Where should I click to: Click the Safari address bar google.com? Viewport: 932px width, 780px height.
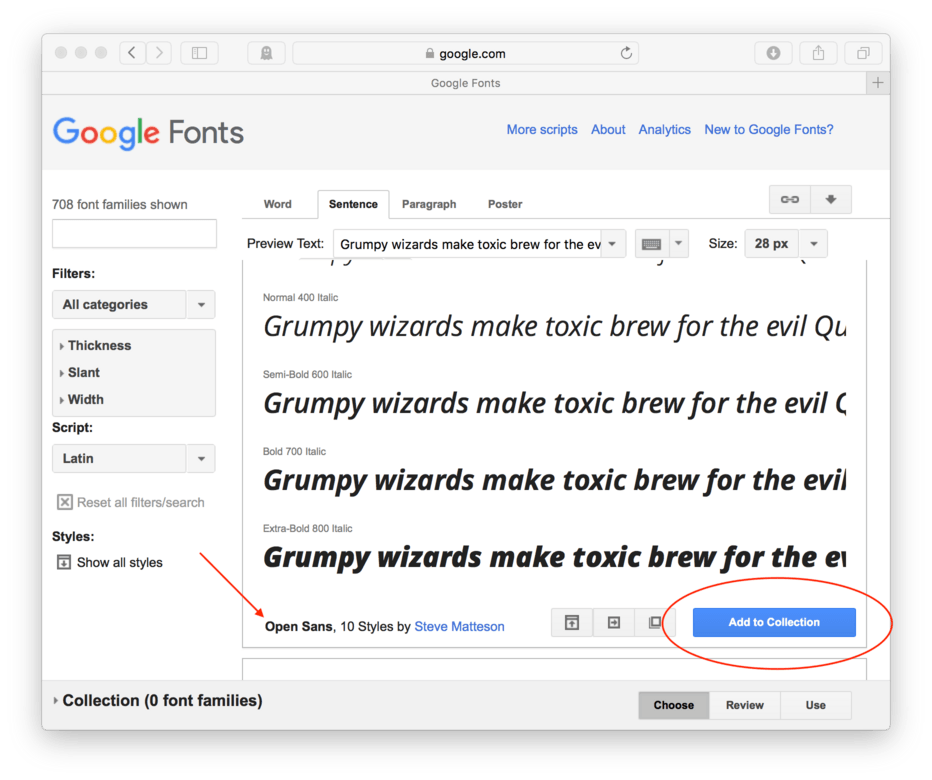[465, 53]
